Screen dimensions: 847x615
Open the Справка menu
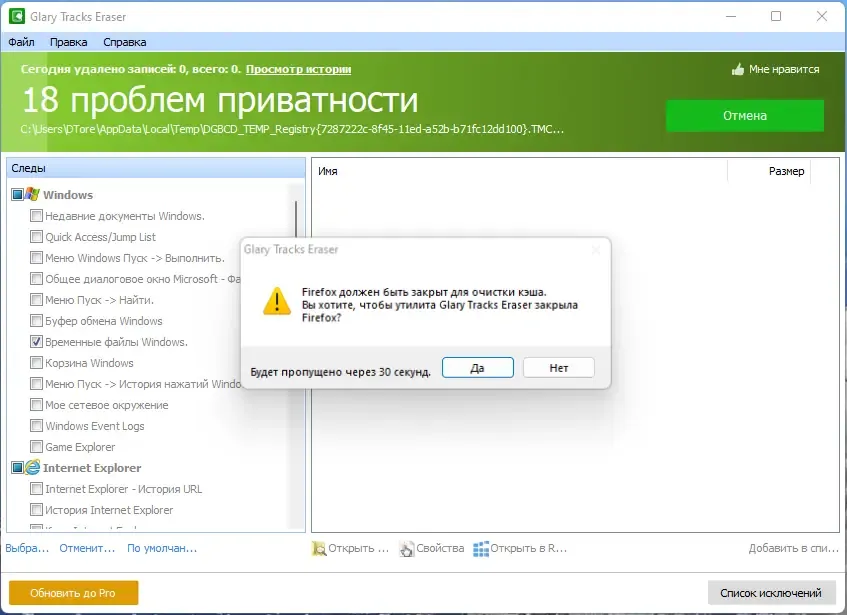(x=124, y=42)
